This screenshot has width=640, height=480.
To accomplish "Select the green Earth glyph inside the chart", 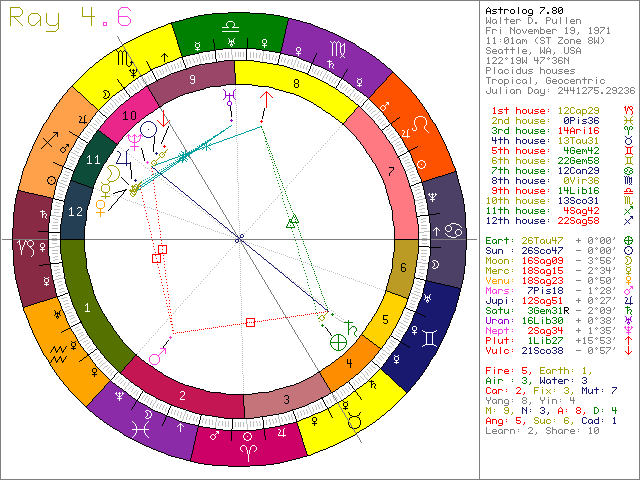I will coord(338,342).
